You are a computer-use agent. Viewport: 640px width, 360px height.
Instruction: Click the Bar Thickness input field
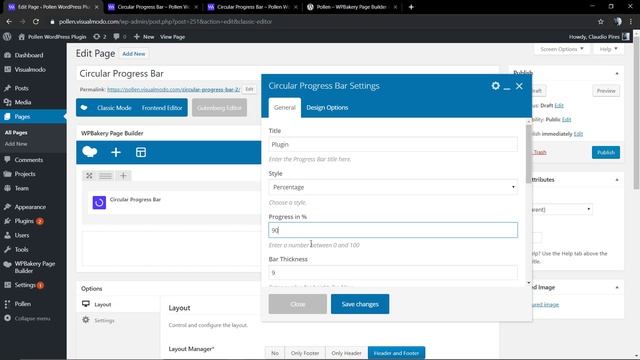click(x=393, y=272)
